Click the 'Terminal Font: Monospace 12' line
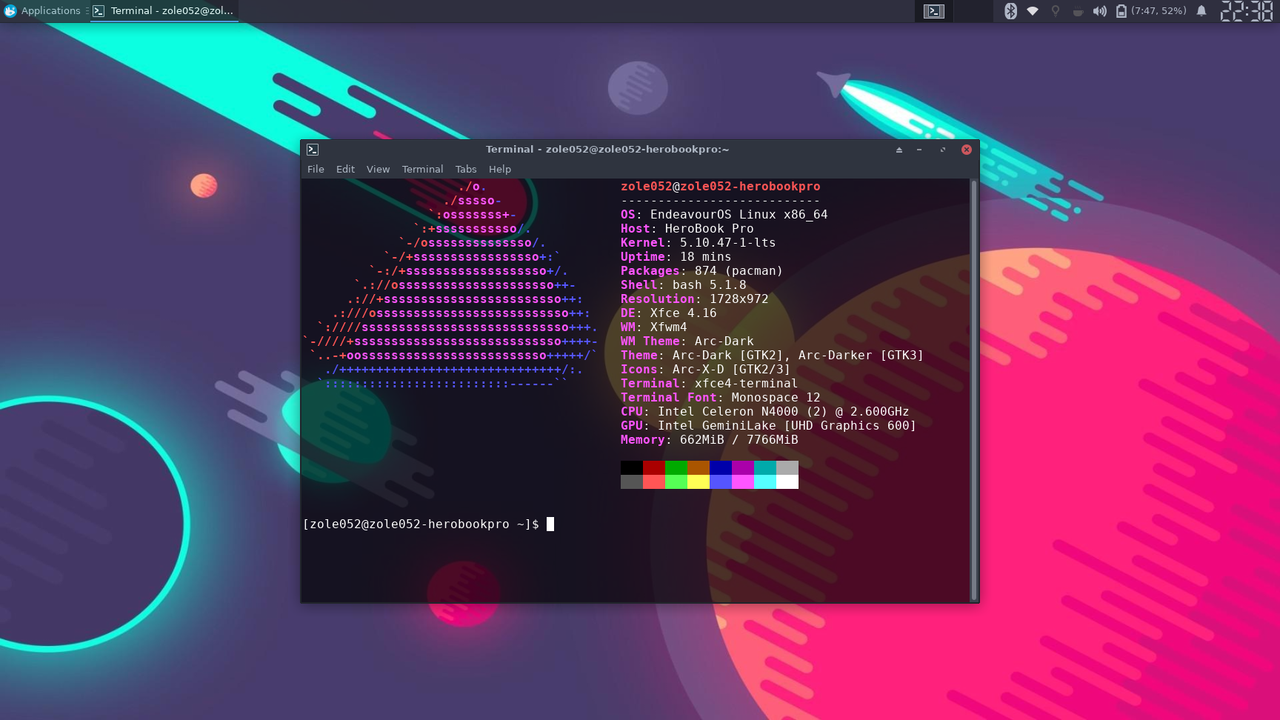 point(720,397)
